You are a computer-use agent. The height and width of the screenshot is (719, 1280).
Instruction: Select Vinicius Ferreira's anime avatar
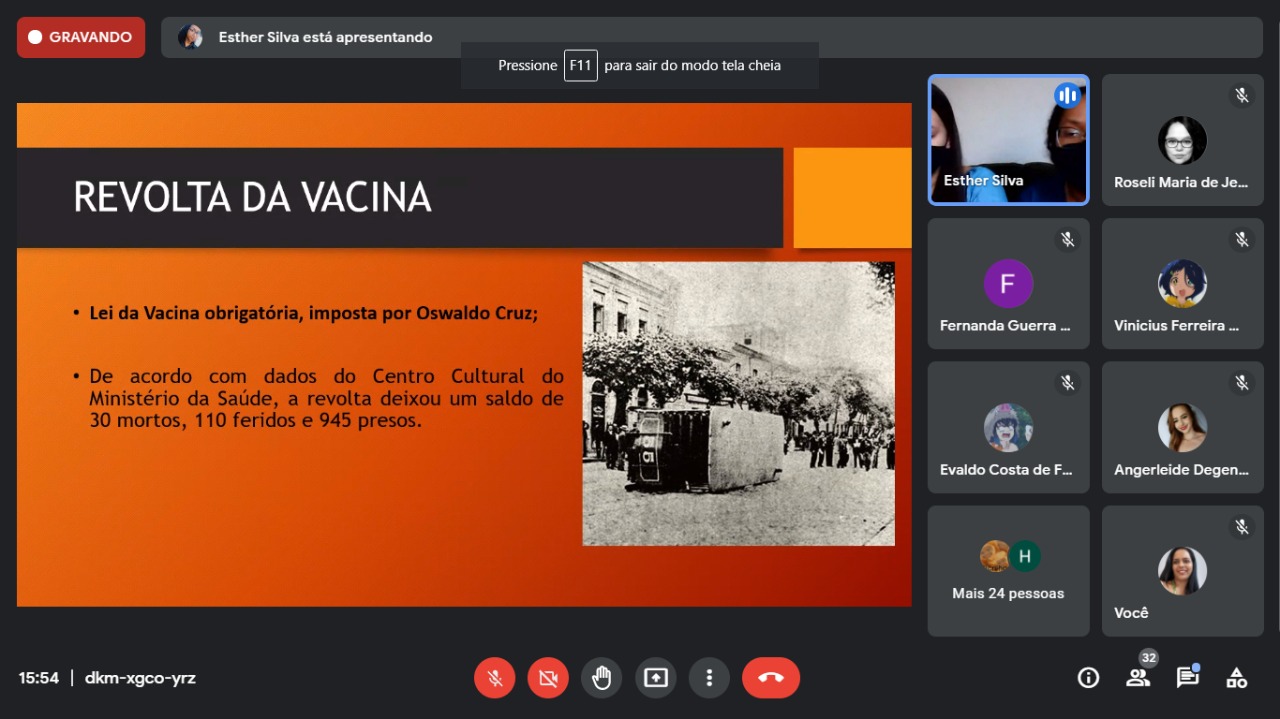coord(1182,284)
